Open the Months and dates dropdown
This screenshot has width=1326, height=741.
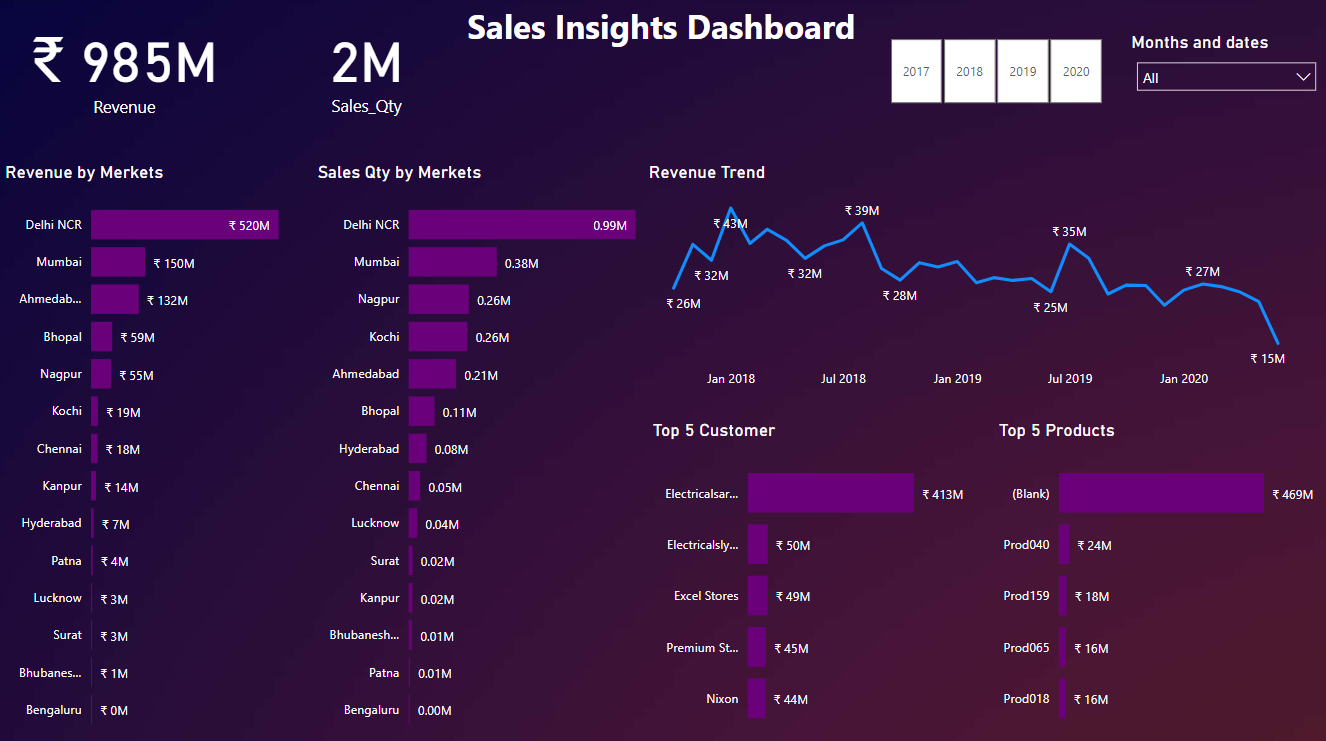pos(1225,77)
